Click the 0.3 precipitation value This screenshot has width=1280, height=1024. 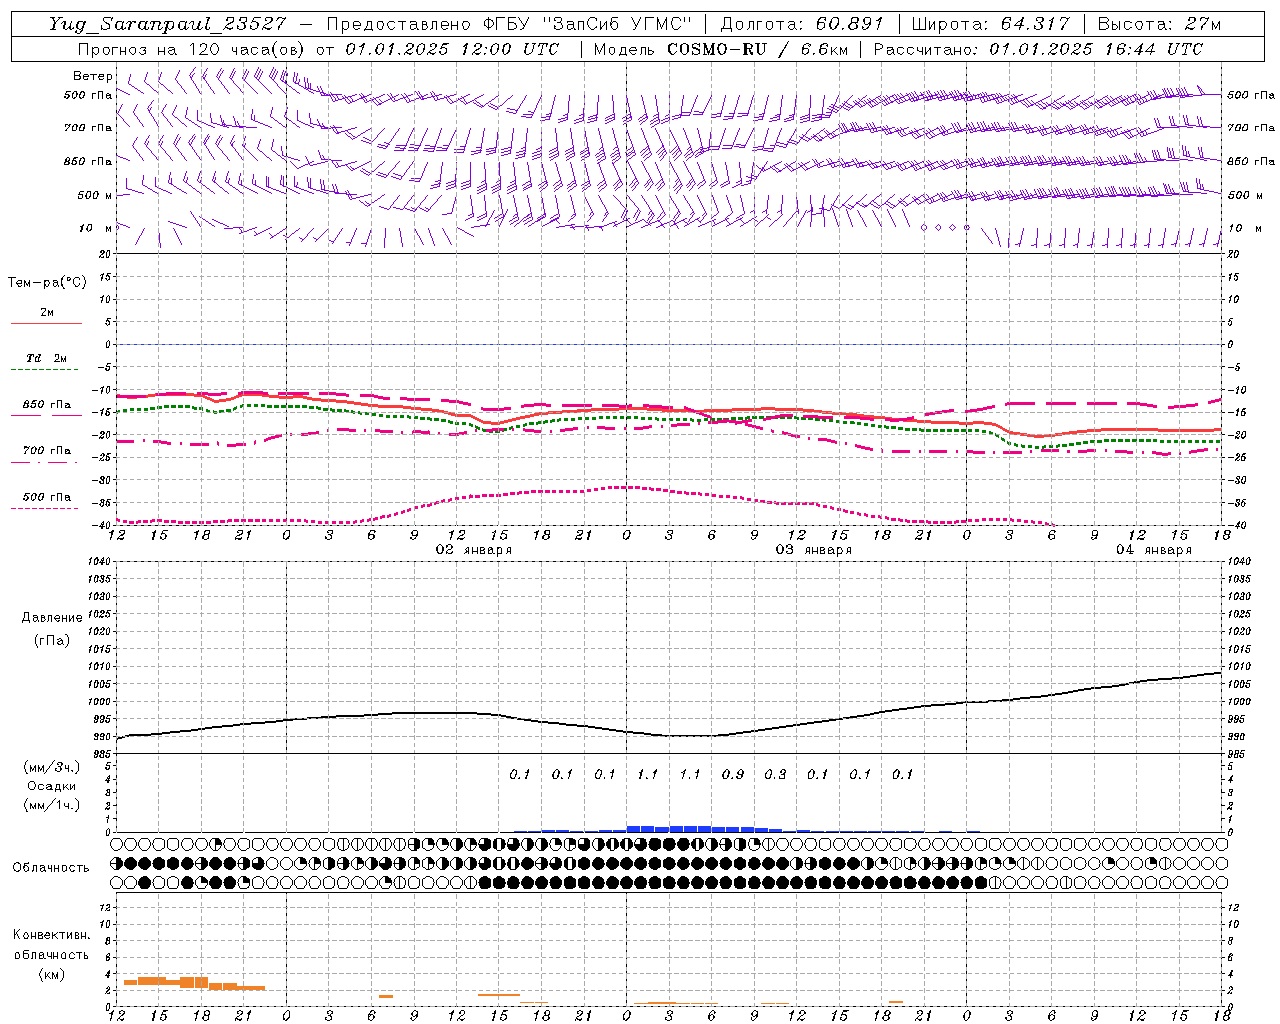(775, 774)
